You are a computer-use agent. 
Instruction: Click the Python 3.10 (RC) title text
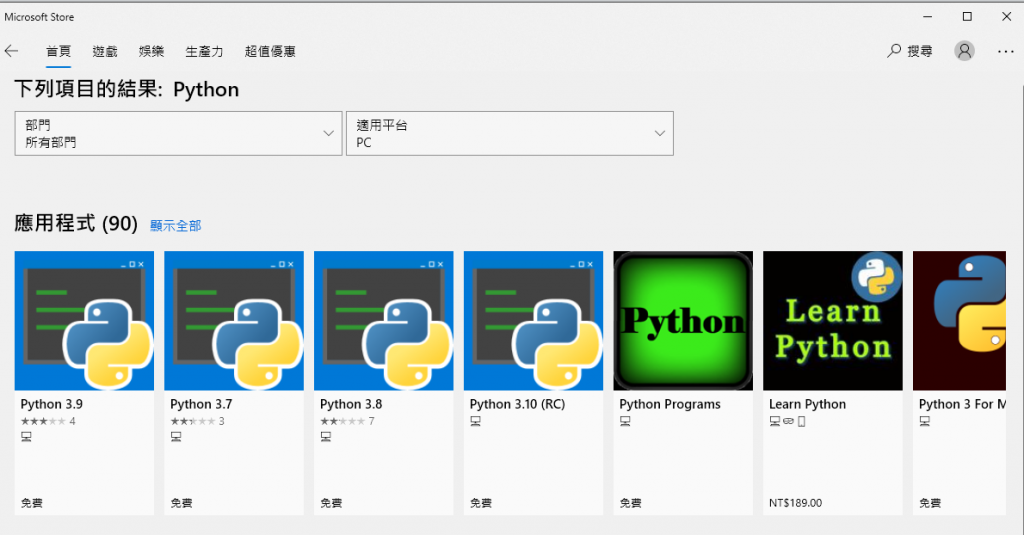point(517,404)
